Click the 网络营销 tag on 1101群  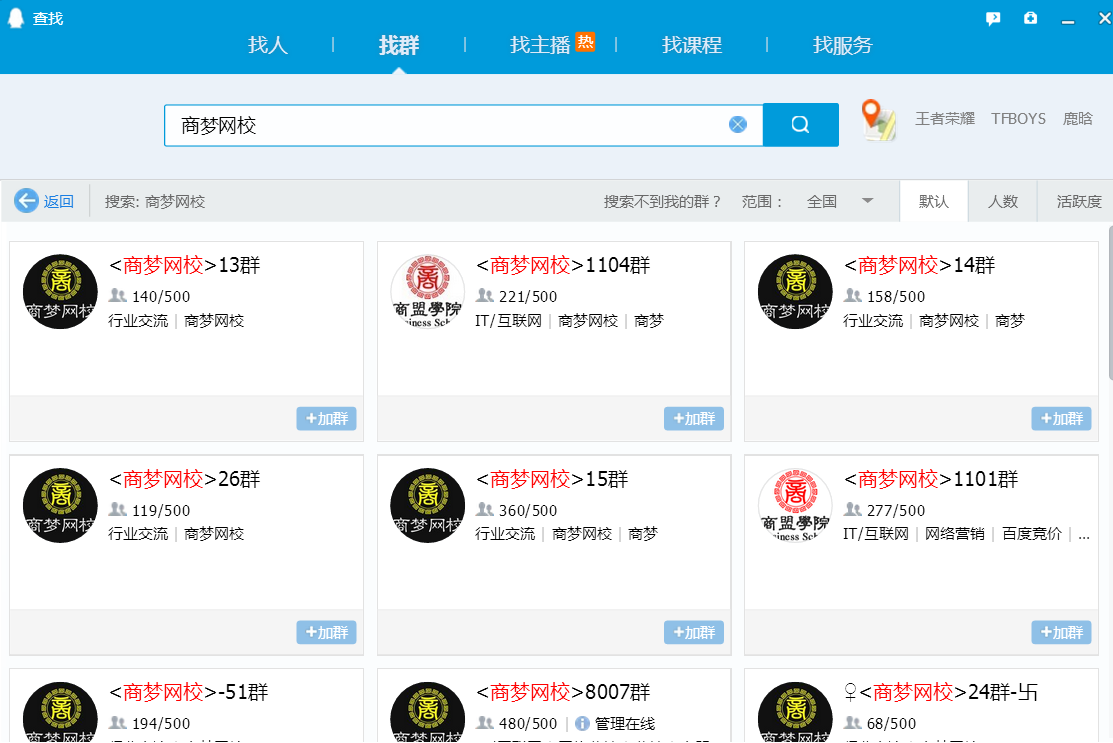(955, 534)
